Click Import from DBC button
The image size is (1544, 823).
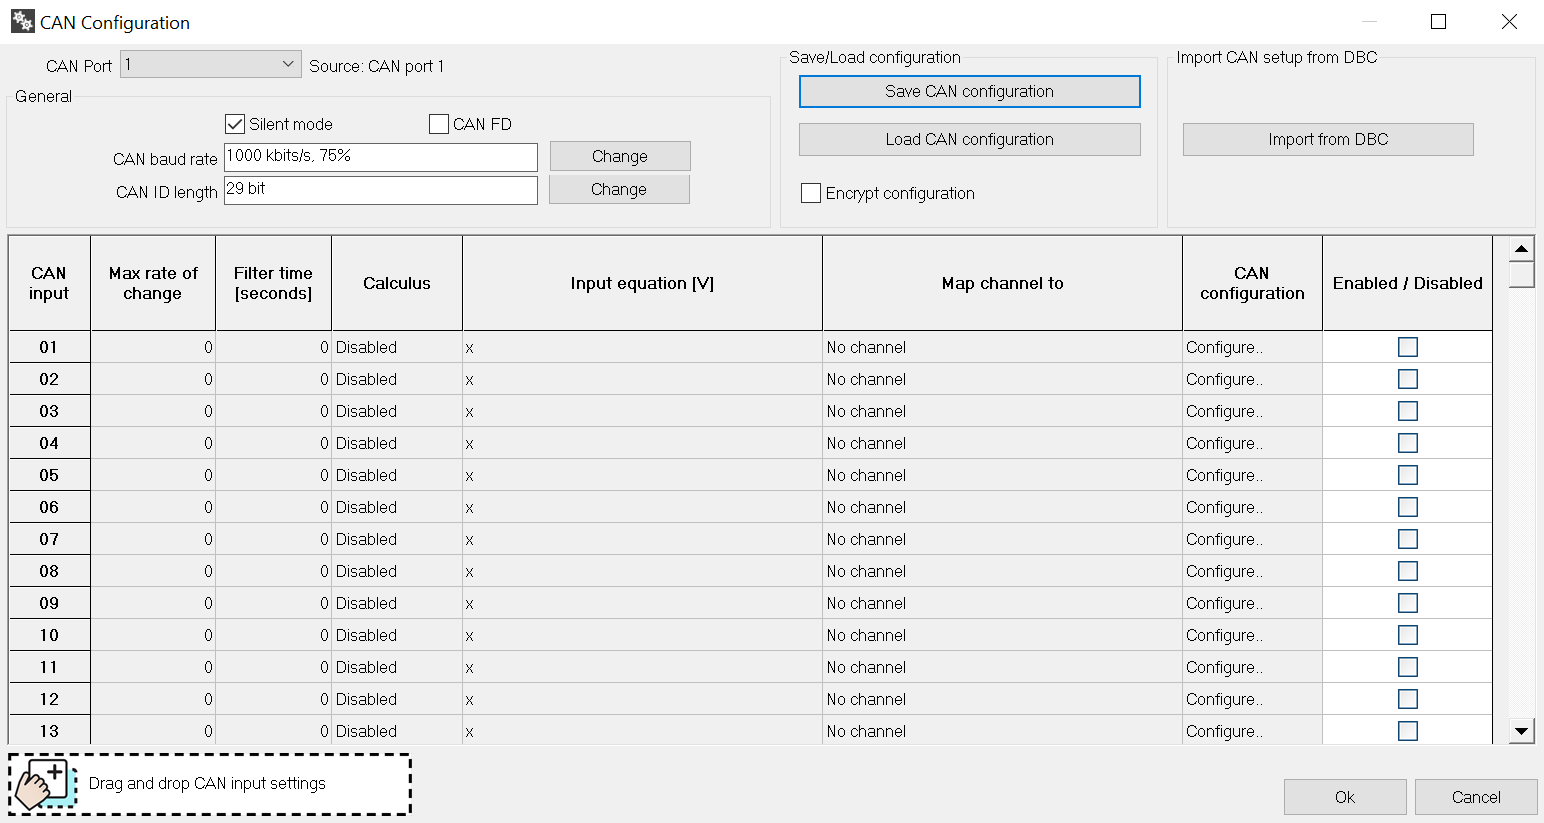pos(1327,140)
